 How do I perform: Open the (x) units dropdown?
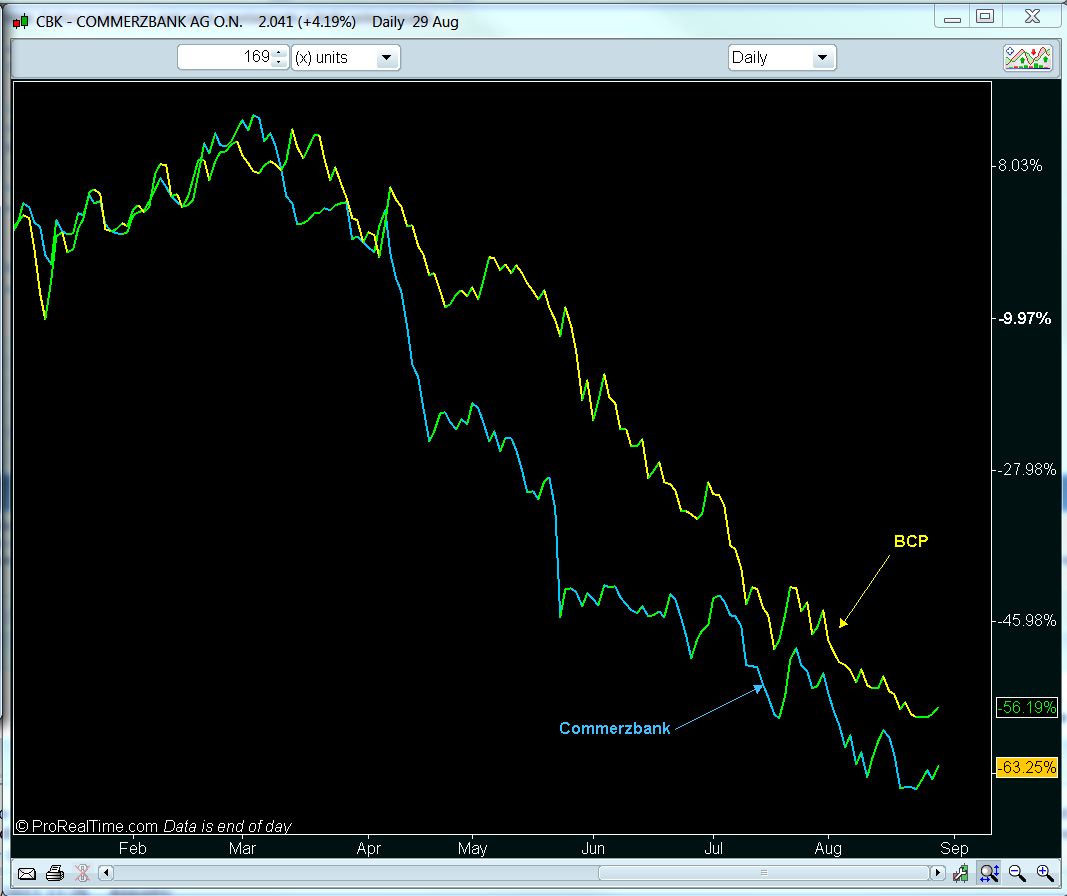click(346, 57)
